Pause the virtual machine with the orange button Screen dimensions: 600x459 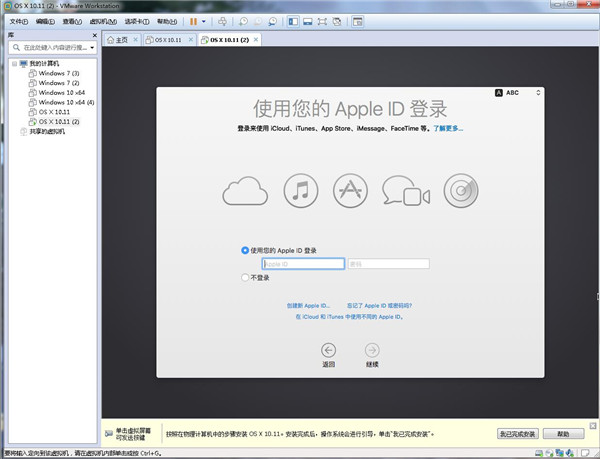click(194, 22)
